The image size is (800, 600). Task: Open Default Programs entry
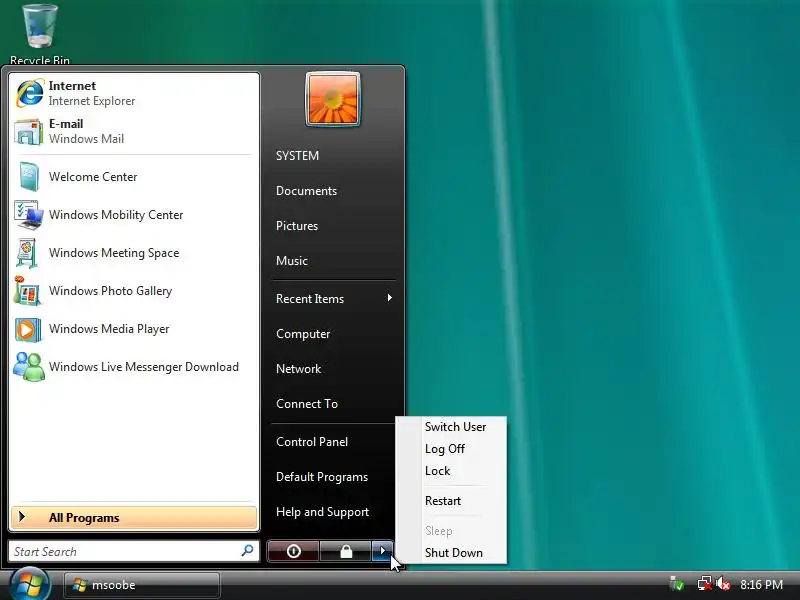(x=322, y=477)
